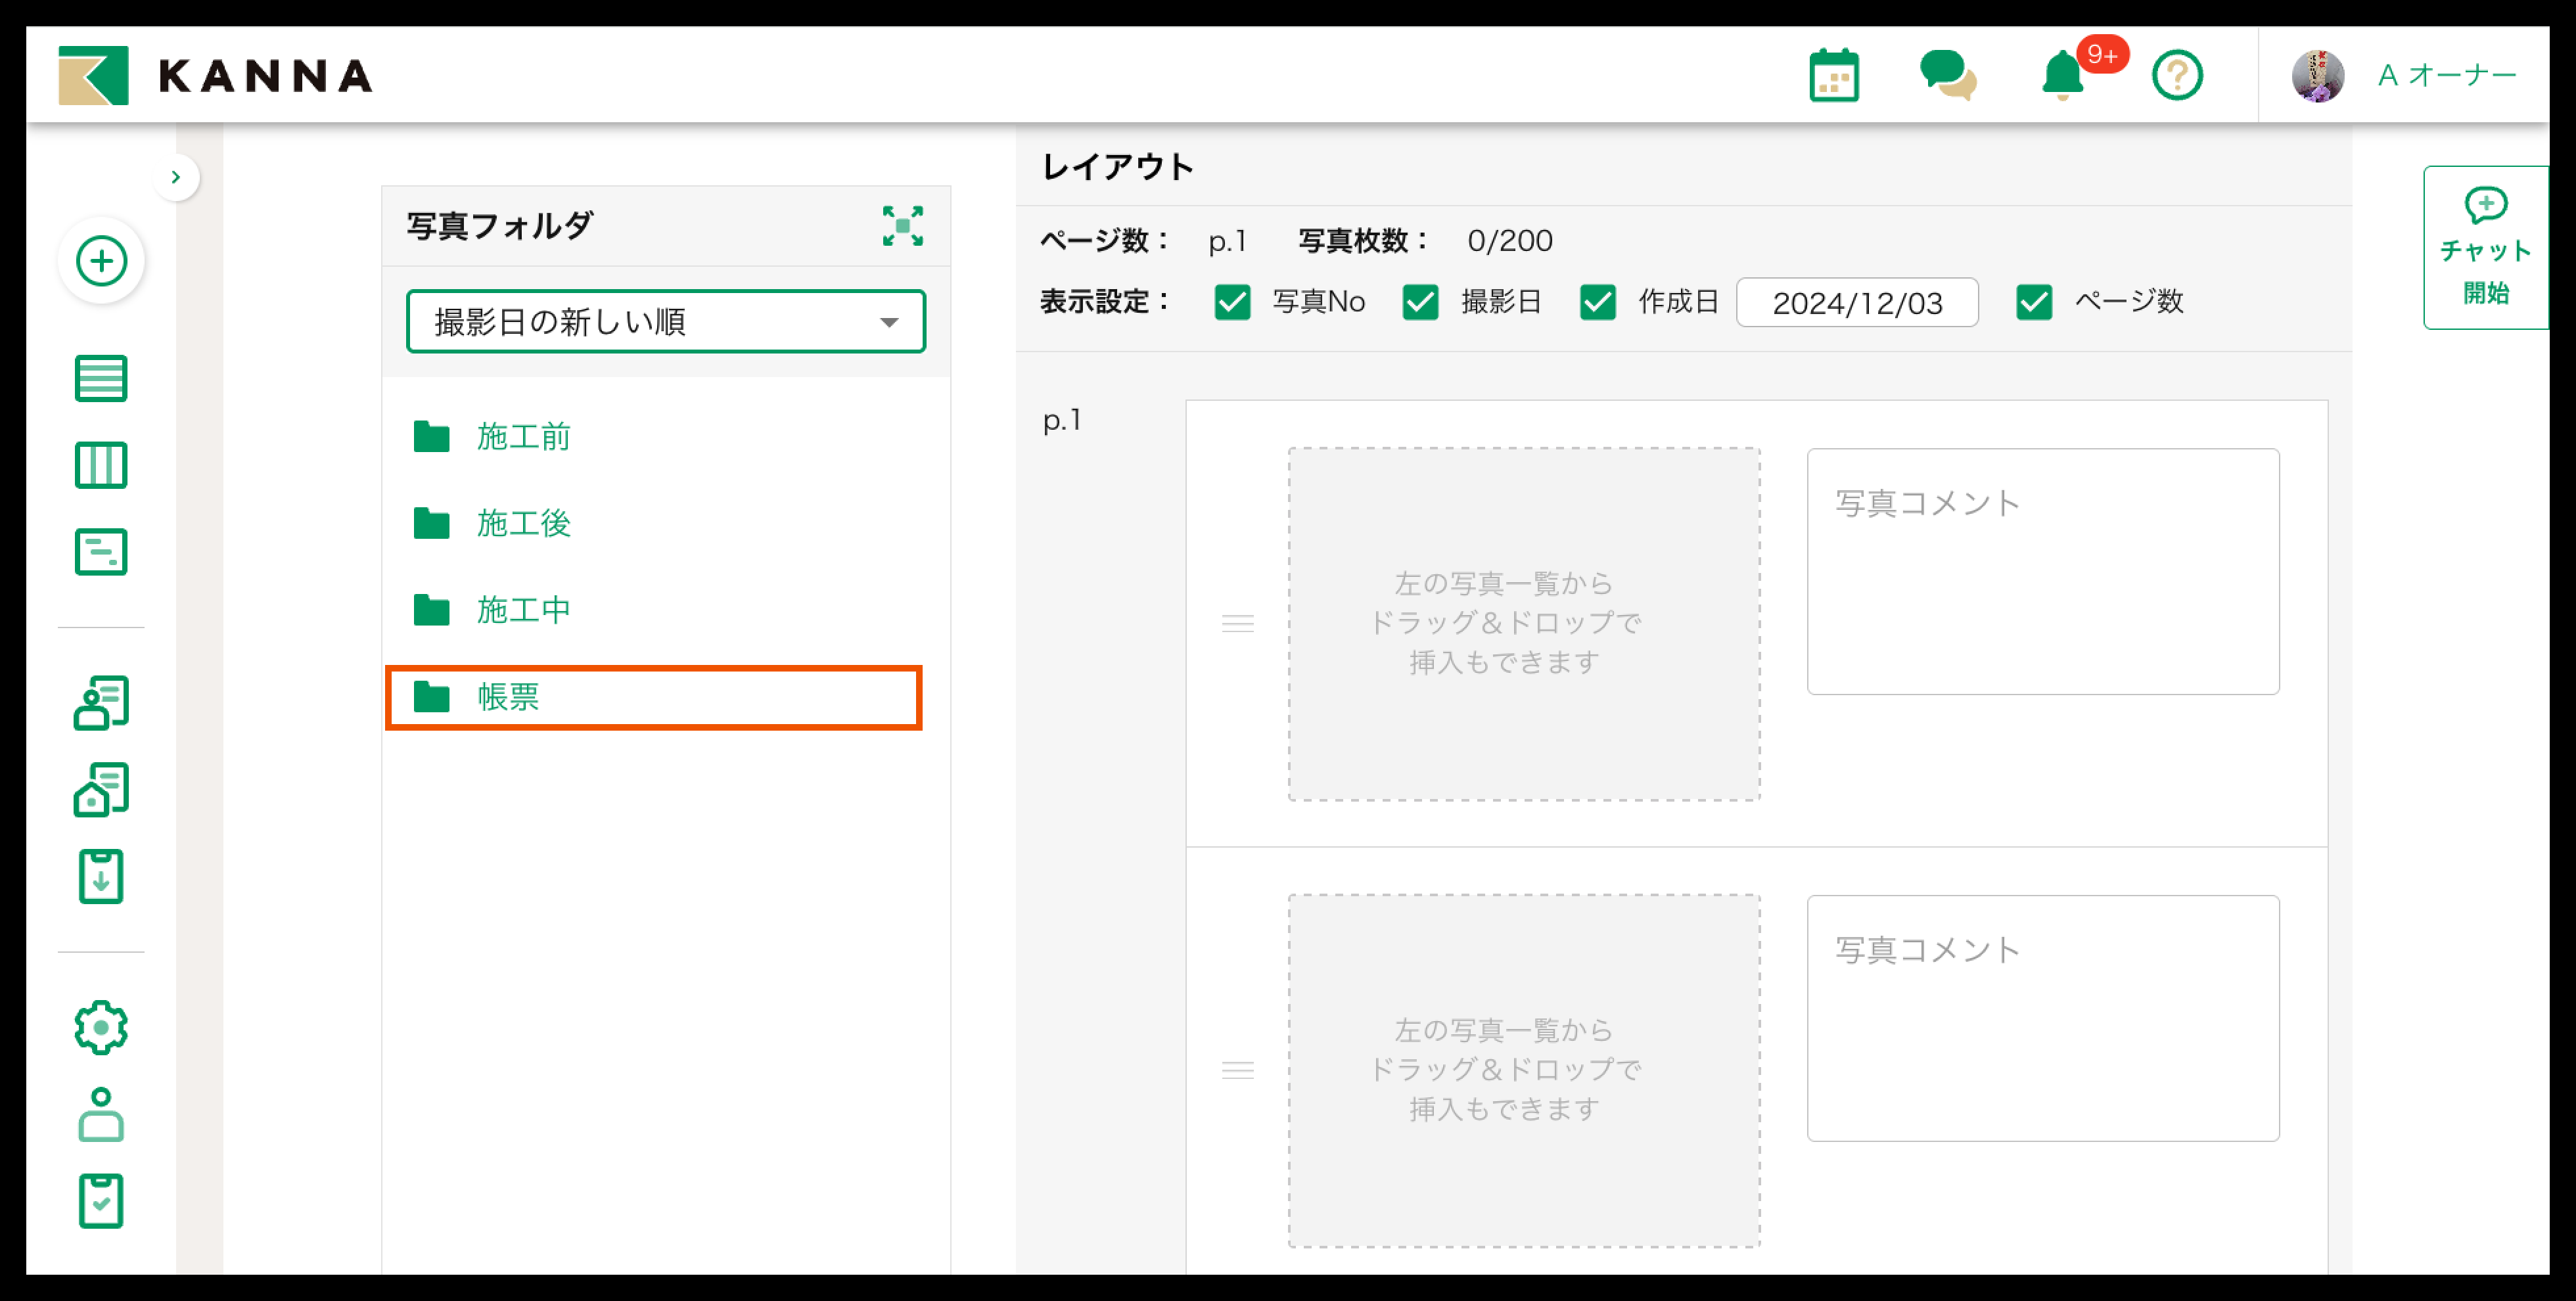This screenshot has height=1301, width=2576.
Task: Click the fullscreen expand icon in 写真フォルダ
Action: (902, 226)
